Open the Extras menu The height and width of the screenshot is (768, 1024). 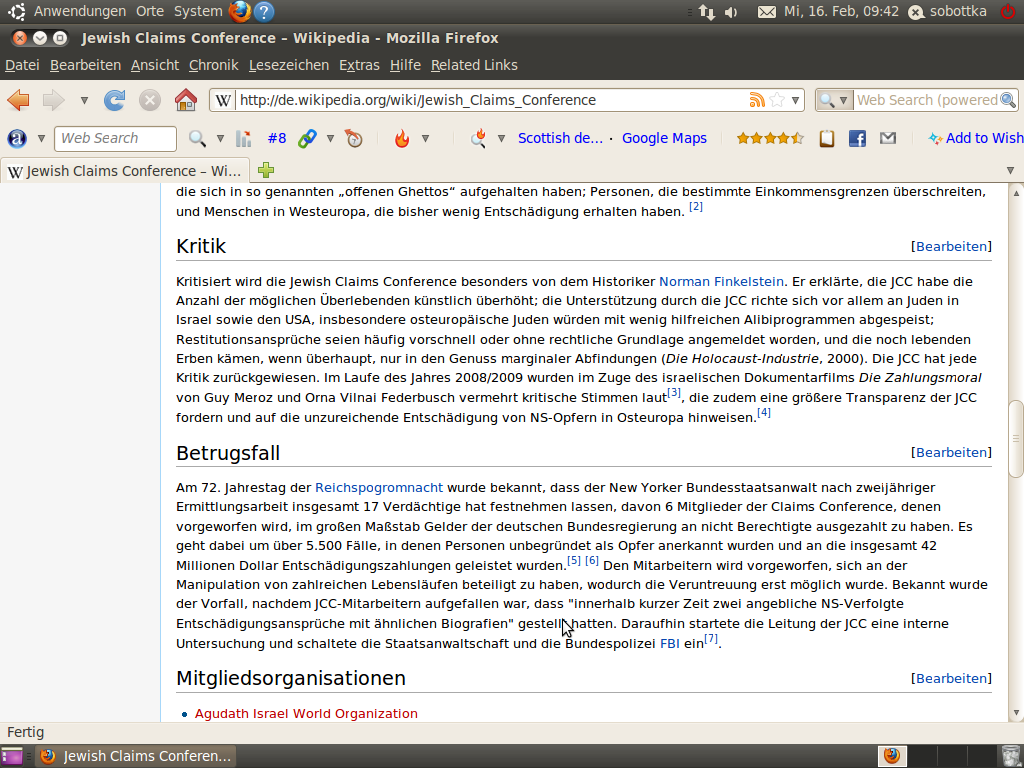click(359, 65)
